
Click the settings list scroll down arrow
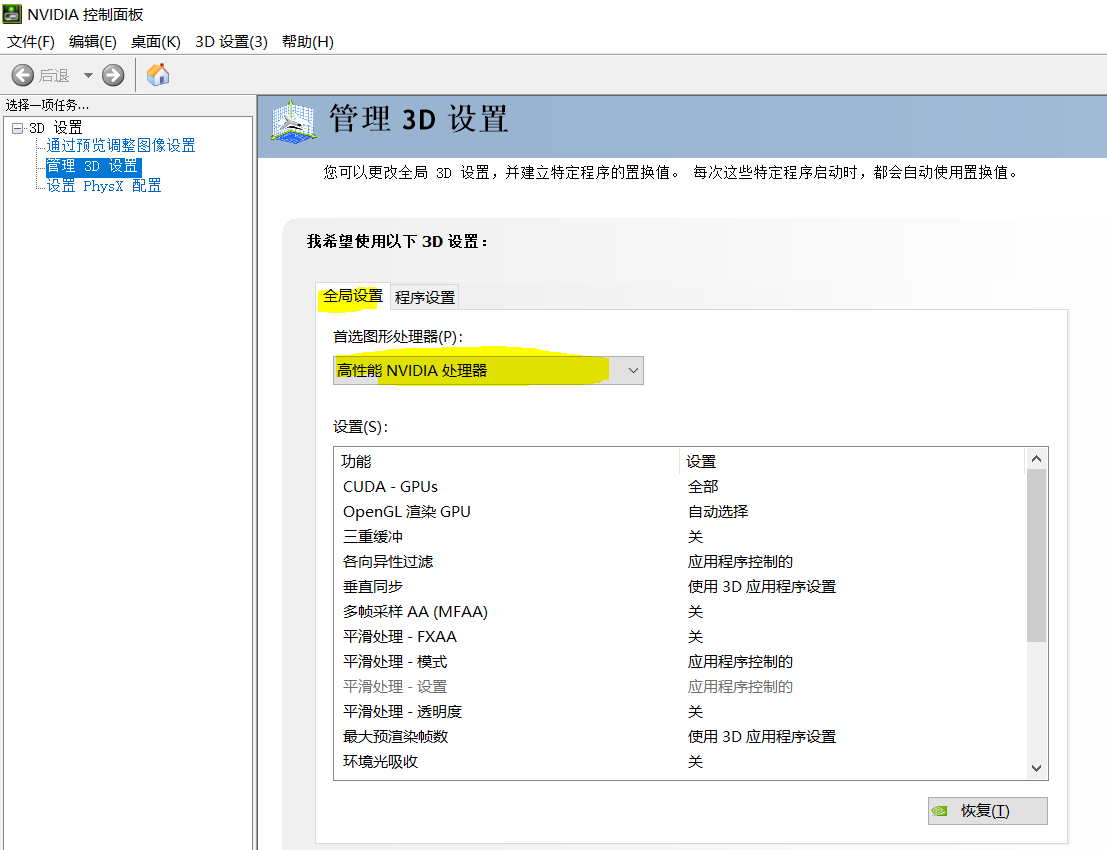pos(1036,768)
